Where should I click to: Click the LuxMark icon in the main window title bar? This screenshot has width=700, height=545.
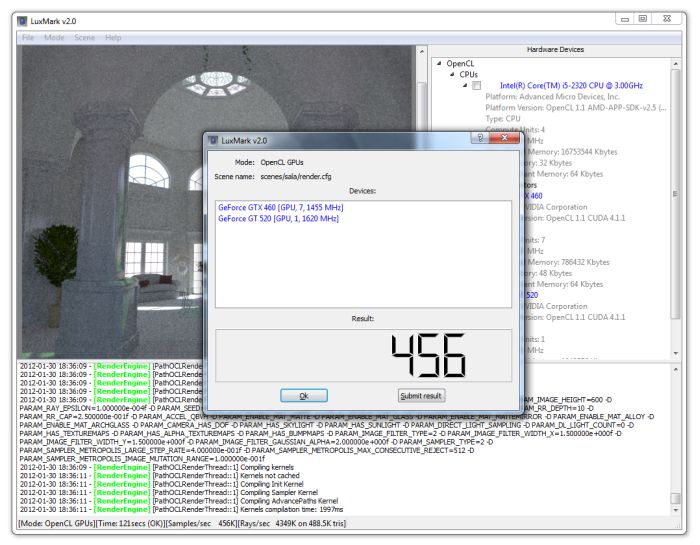22,21
